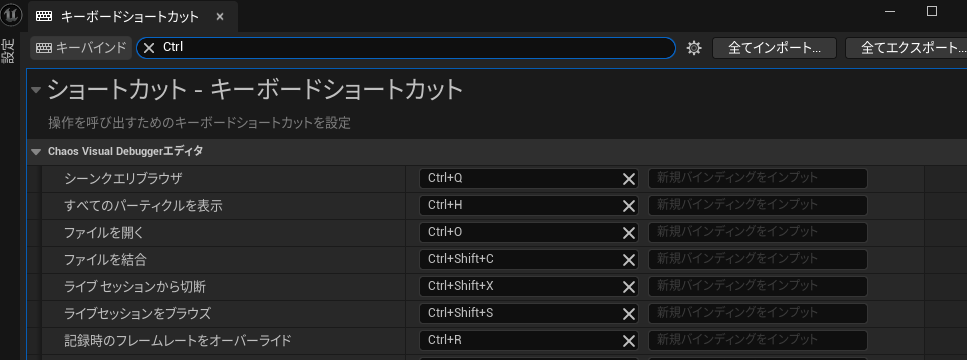Remove the Ctrl+Q binding
This screenshot has height=360, width=967.
click(628, 179)
